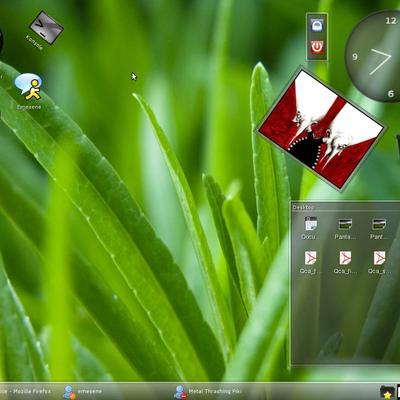Open the 'Qca_h...' PDF file icon
Viewport: 400px width, 400px height.
click(345, 263)
